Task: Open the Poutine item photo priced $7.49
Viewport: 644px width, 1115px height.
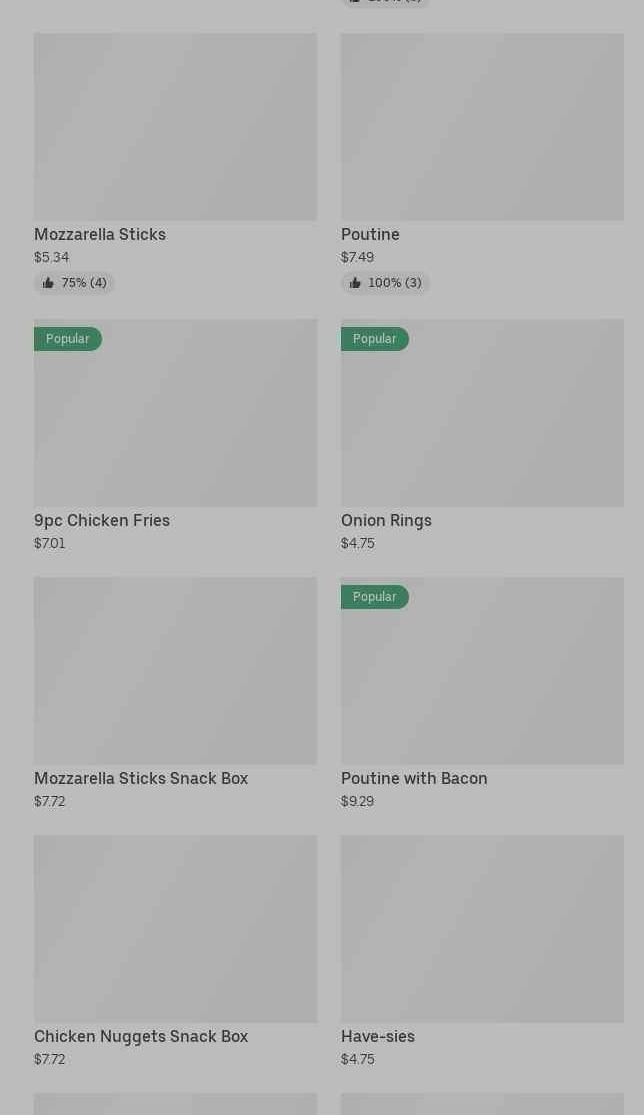Action: 482,127
